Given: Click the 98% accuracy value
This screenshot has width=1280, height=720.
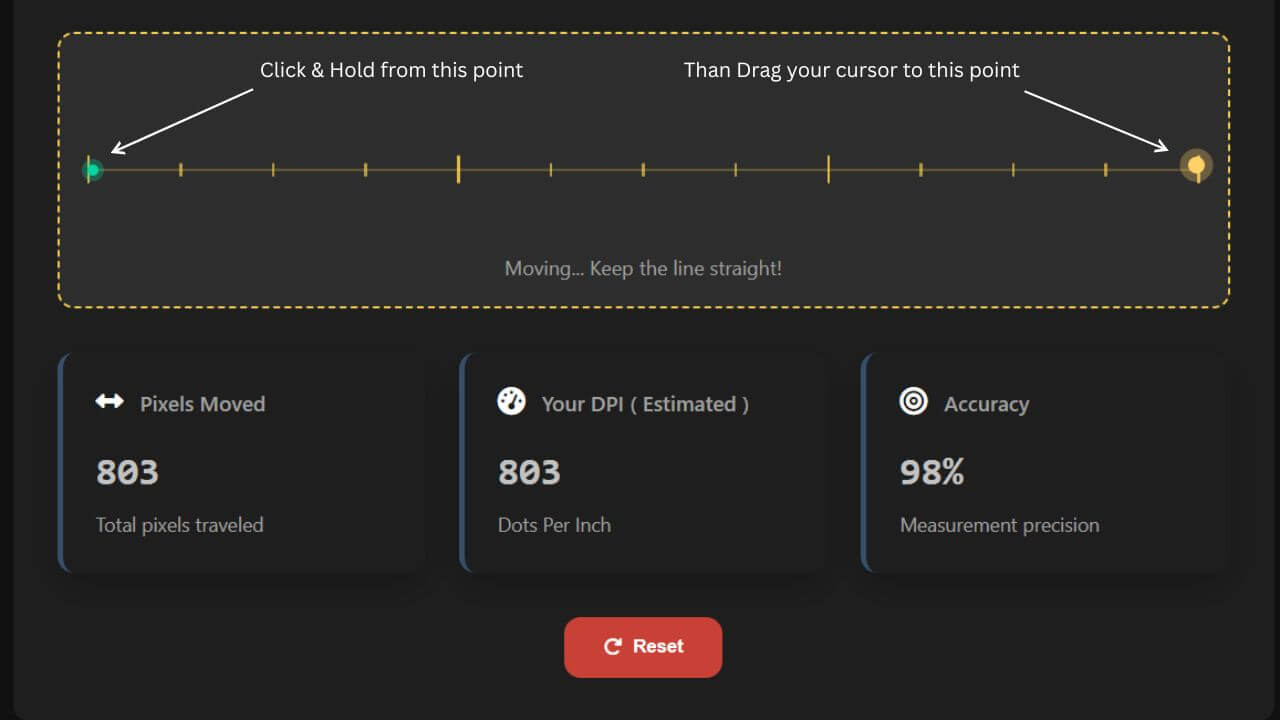Looking at the screenshot, I should point(931,472).
